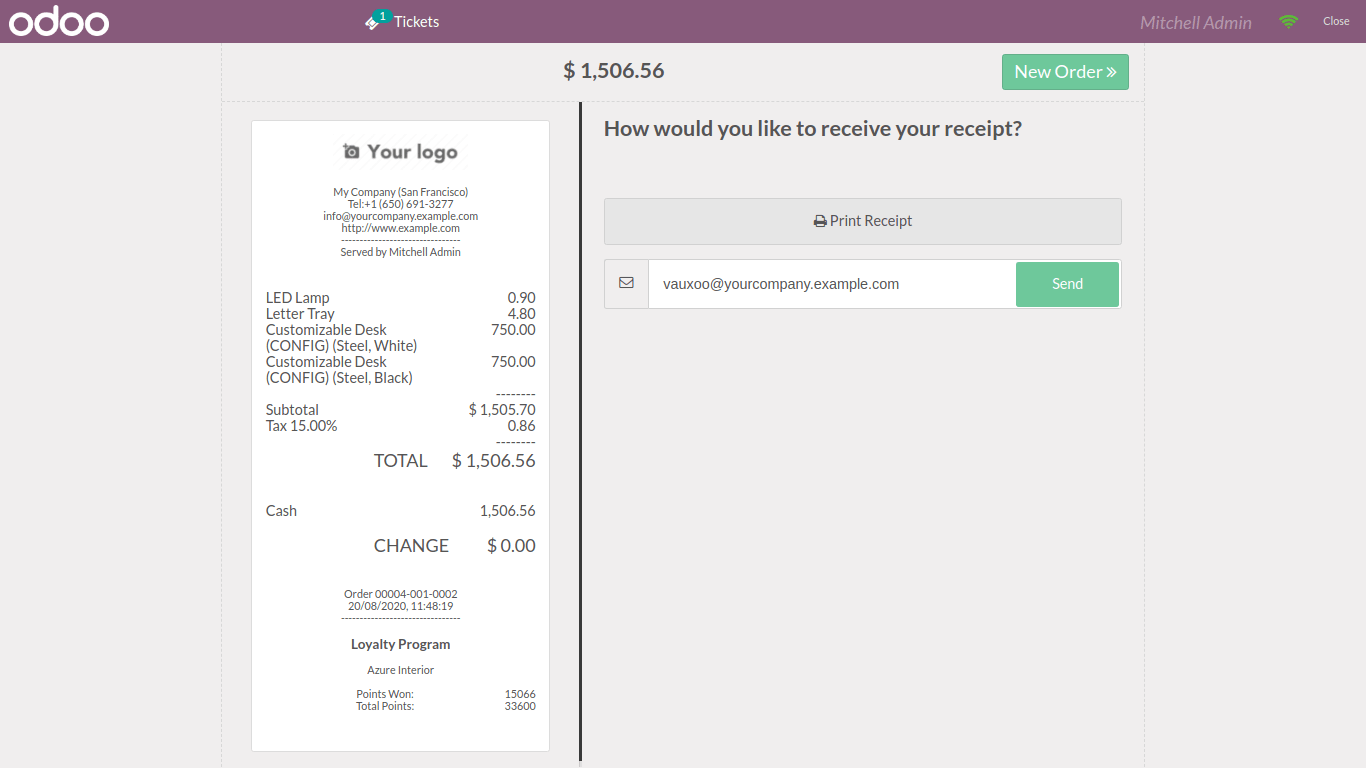Focus the receipt email address field

coord(832,284)
